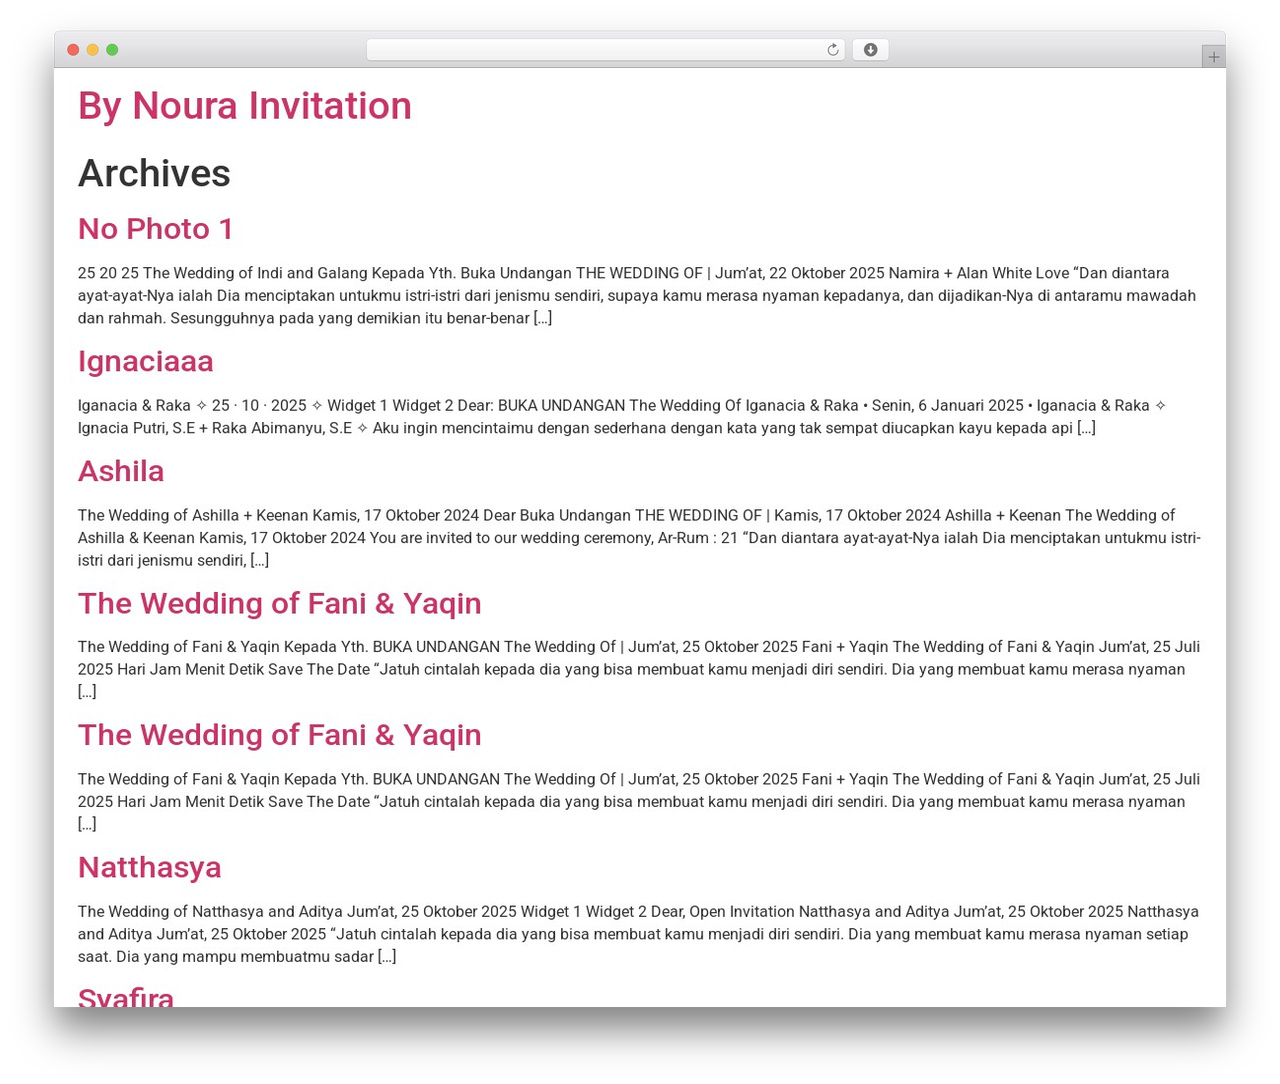This screenshot has width=1280, height=1084.
Task: Click excerpt starting "The Wedding of Natthasya and Aditya"
Action: coord(638,934)
